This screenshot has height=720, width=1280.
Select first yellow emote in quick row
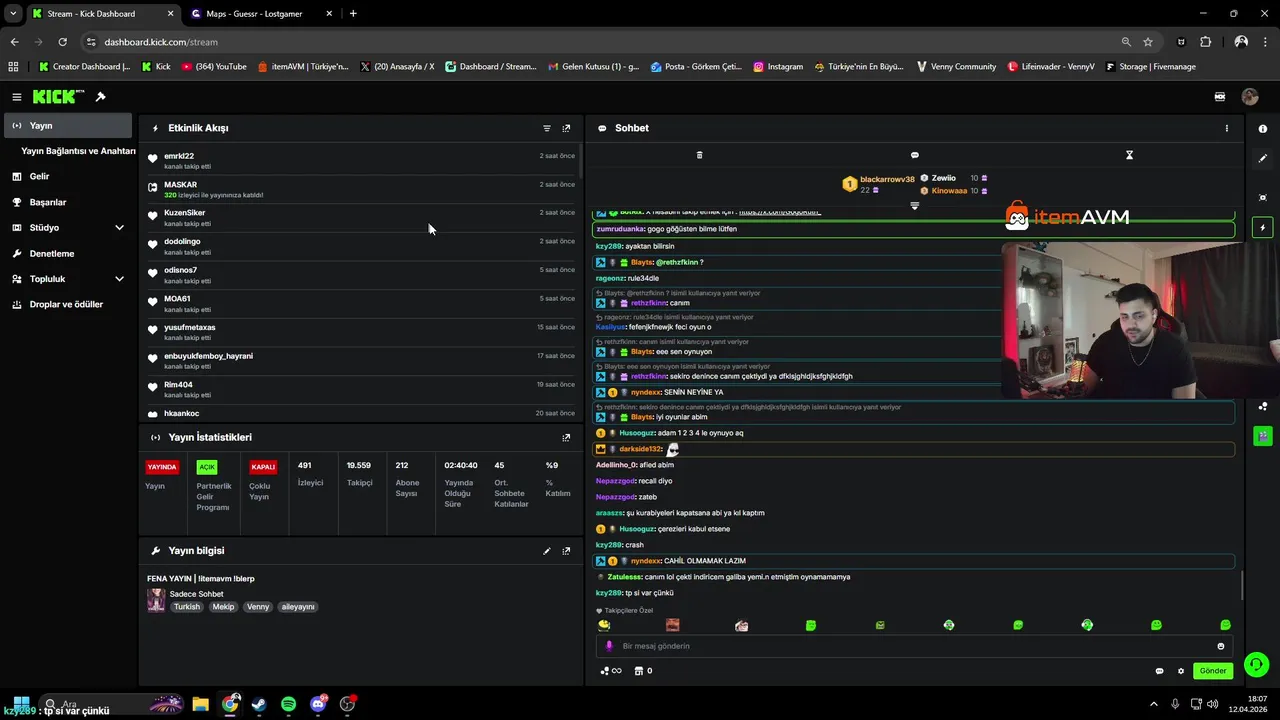click(604, 625)
